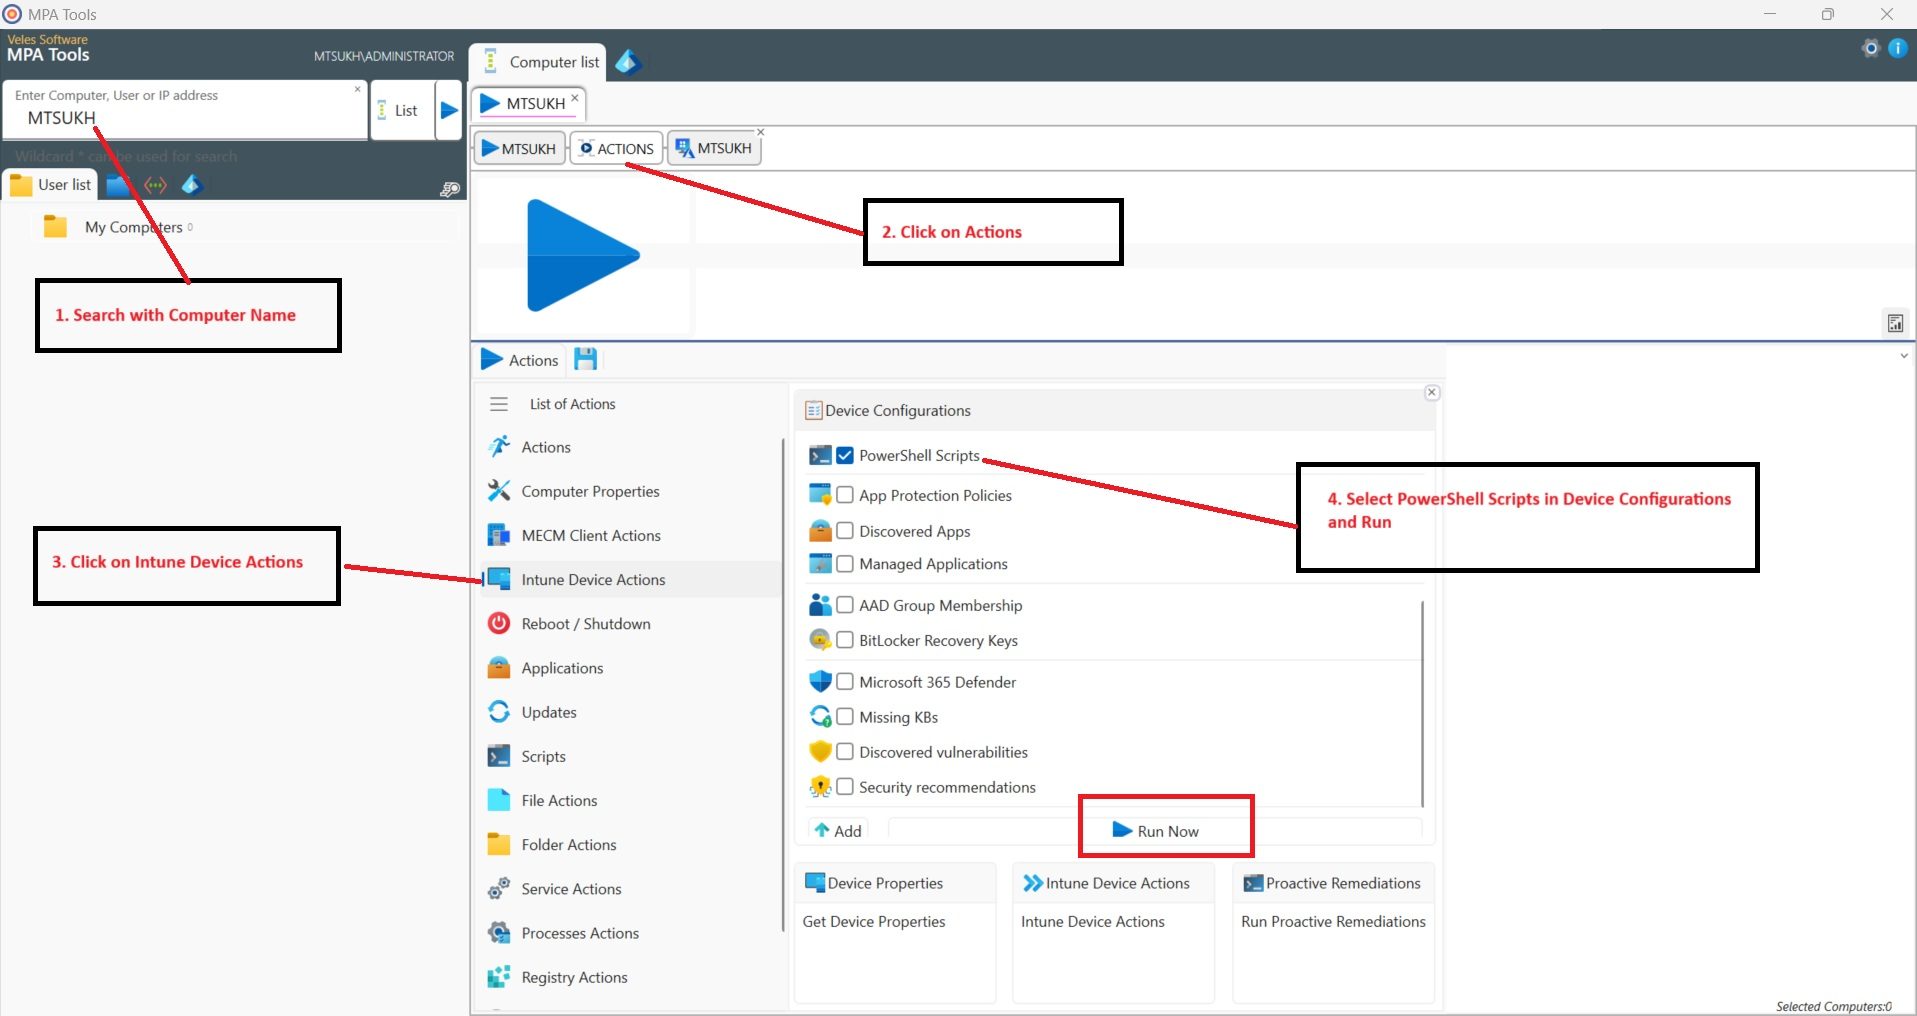Click the Add button

[x=838, y=830]
